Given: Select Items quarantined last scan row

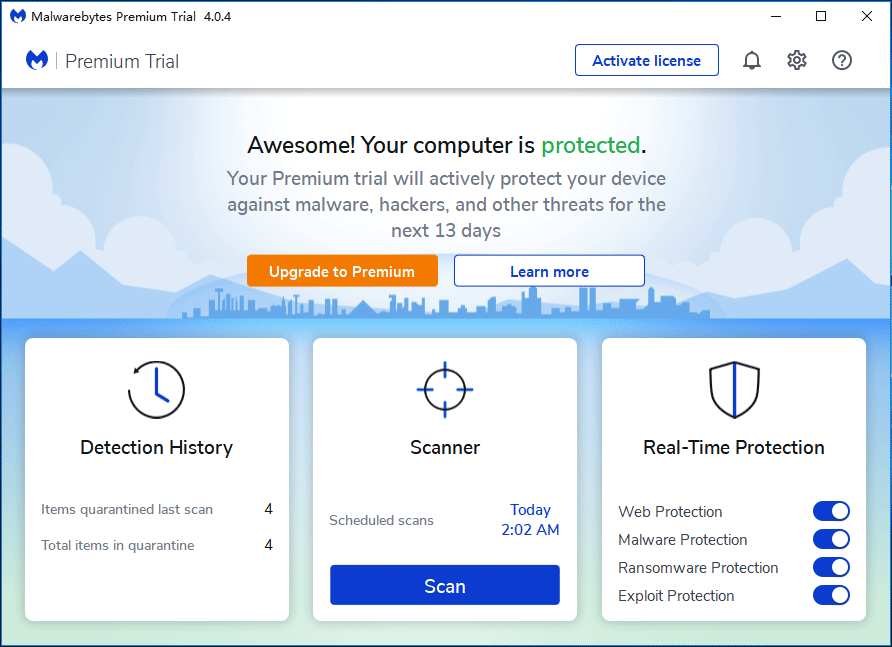Looking at the screenshot, I should 157,510.
